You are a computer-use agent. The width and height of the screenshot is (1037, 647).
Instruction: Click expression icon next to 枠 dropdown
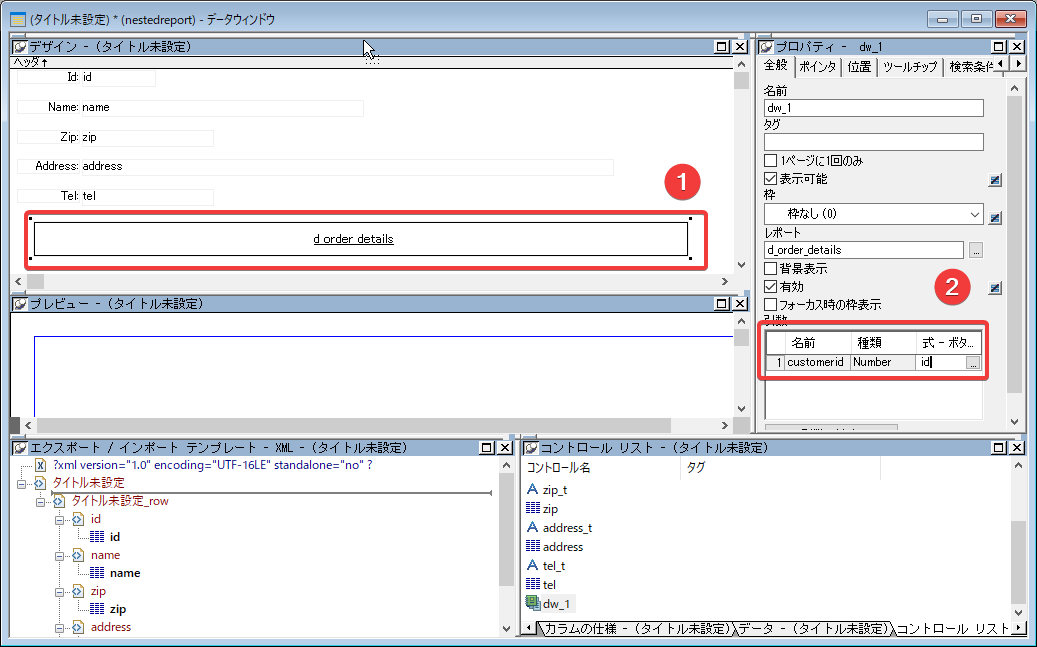(995, 217)
